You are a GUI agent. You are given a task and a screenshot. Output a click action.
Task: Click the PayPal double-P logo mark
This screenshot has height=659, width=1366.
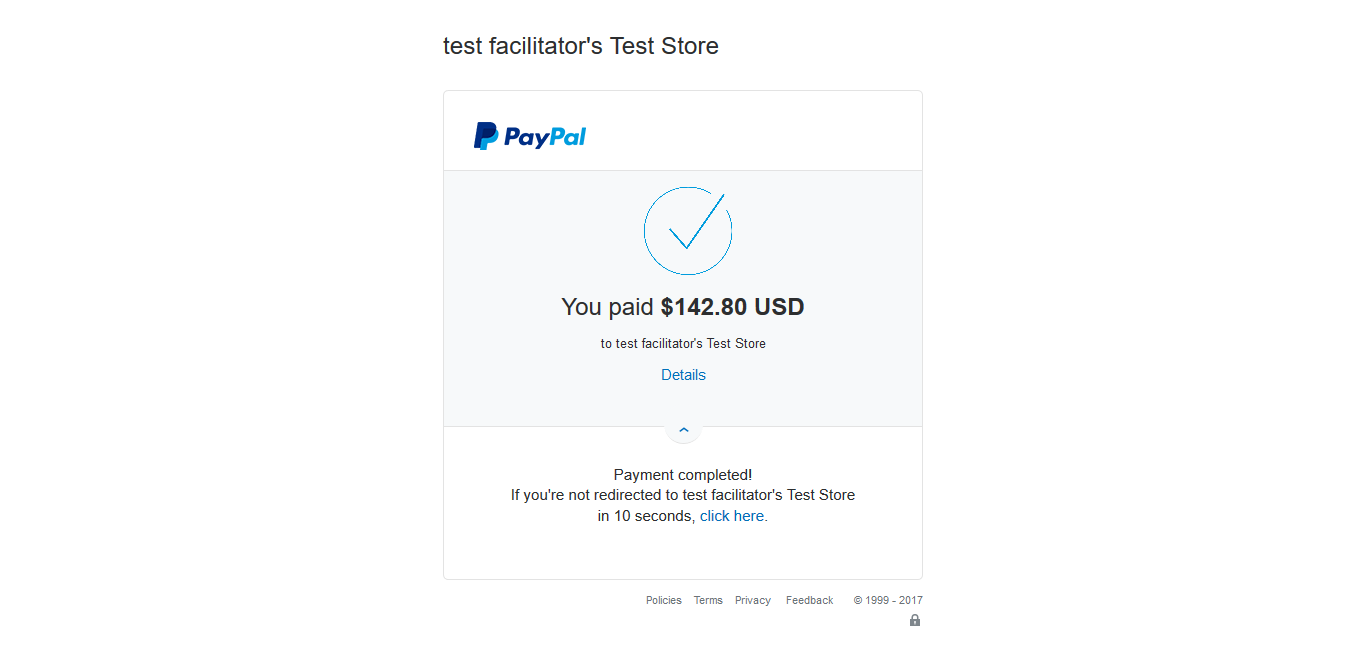485,136
